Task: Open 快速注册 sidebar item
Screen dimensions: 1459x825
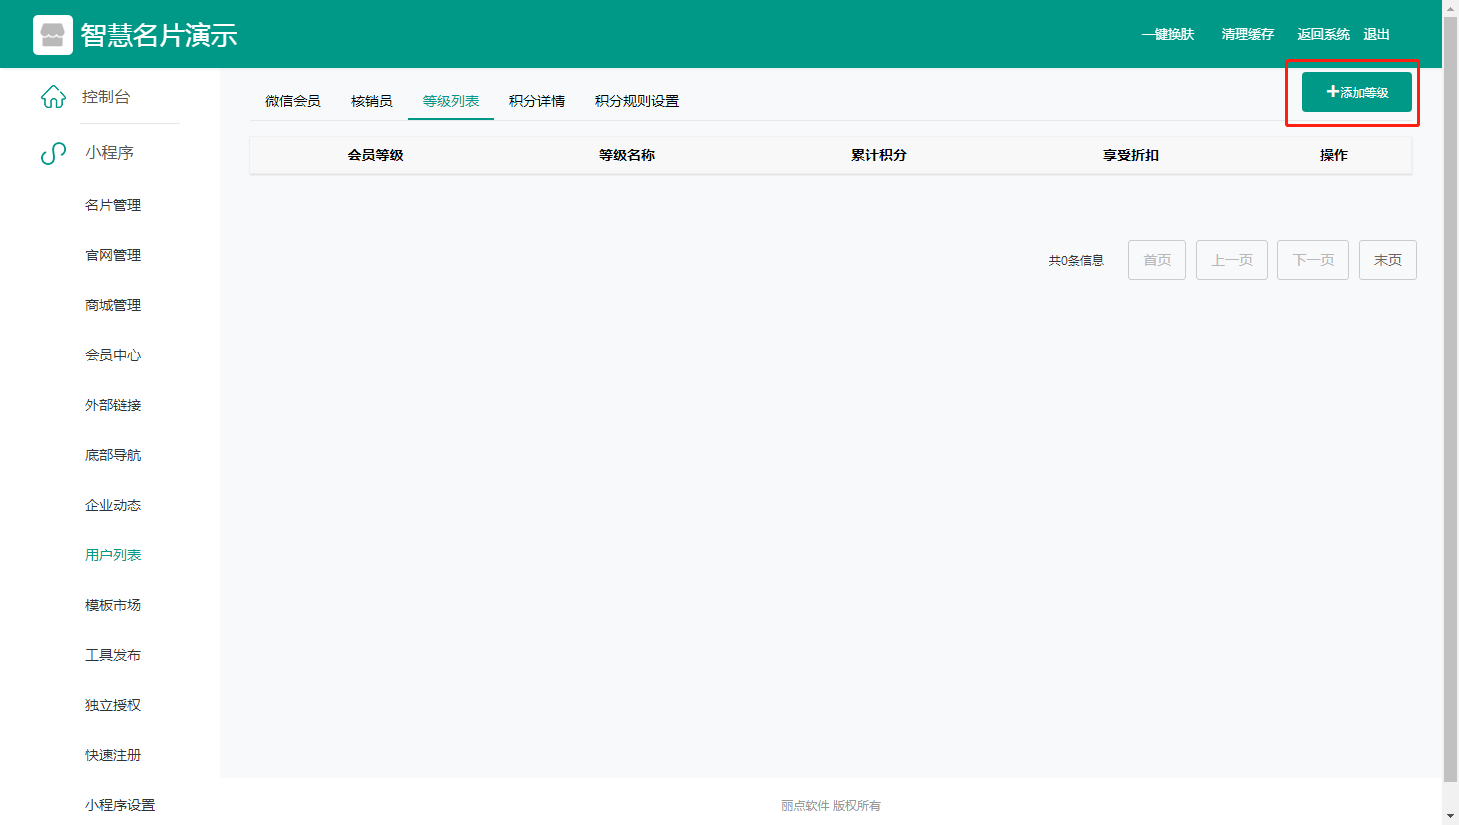Action: 113,755
